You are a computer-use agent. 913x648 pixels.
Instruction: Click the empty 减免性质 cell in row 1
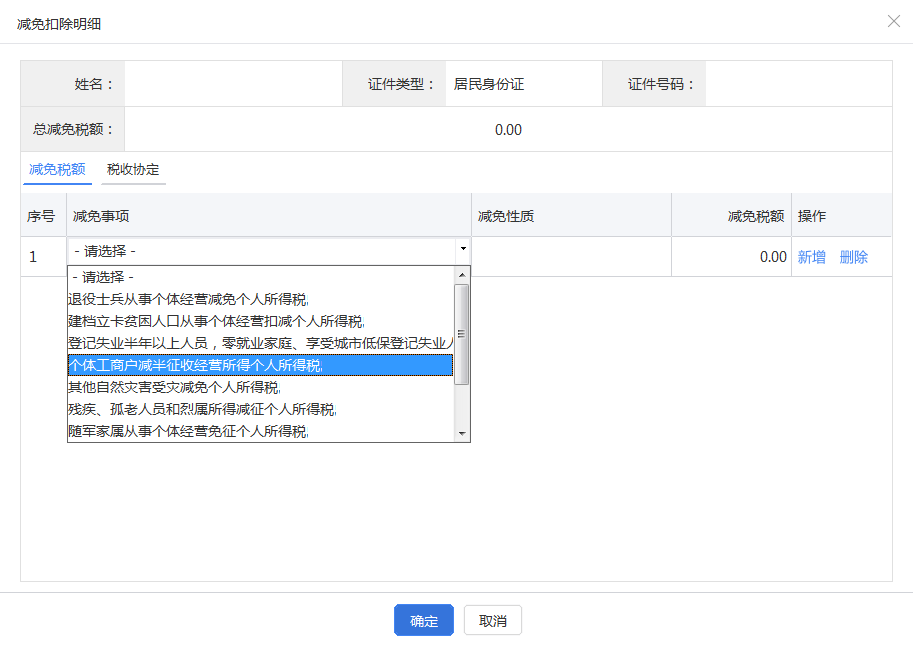[x=571, y=257]
